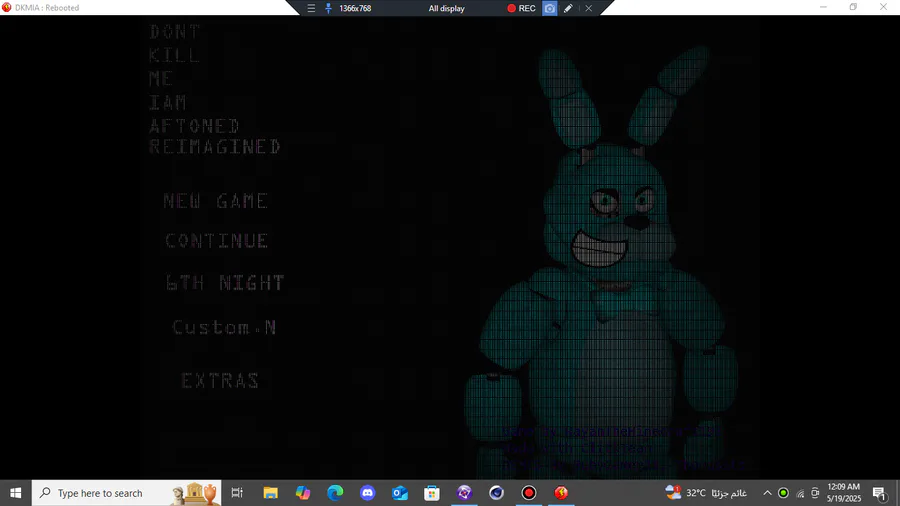Choose the 6TH NIGHT option

(225, 282)
